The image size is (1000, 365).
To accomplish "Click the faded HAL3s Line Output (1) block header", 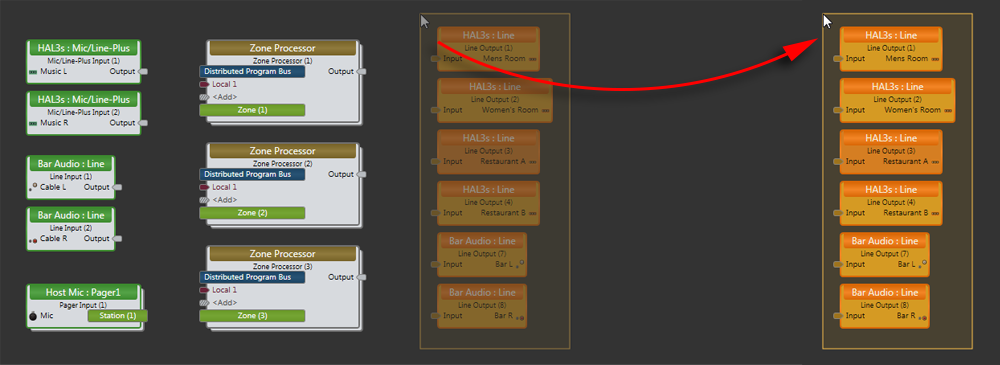I will [x=489, y=36].
